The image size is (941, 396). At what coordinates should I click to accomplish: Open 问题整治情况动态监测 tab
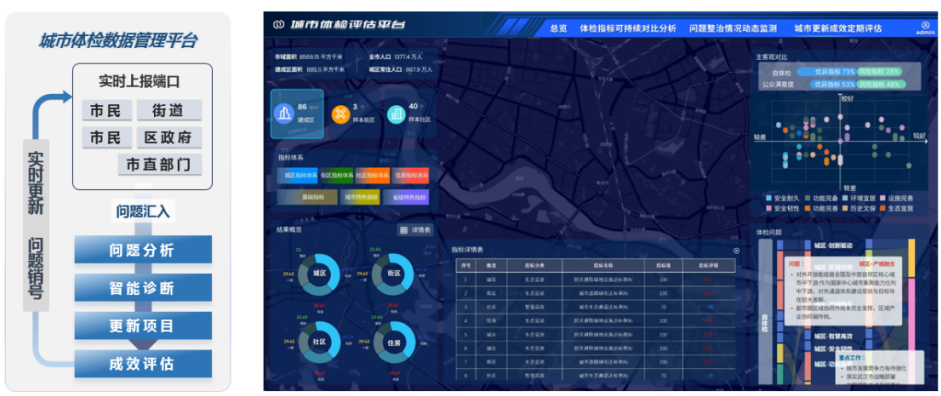[733, 28]
